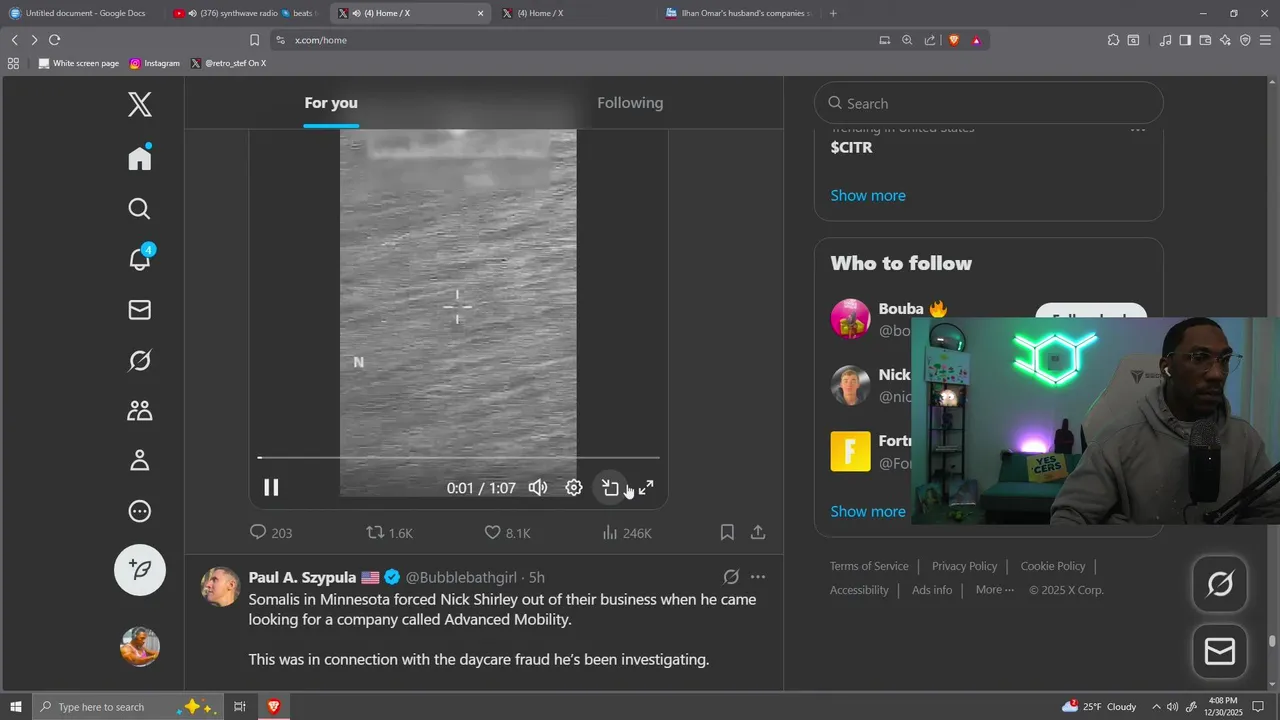This screenshot has width=1280, height=720.
Task: Open Privacy Policy link
Action: click(x=964, y=566)
